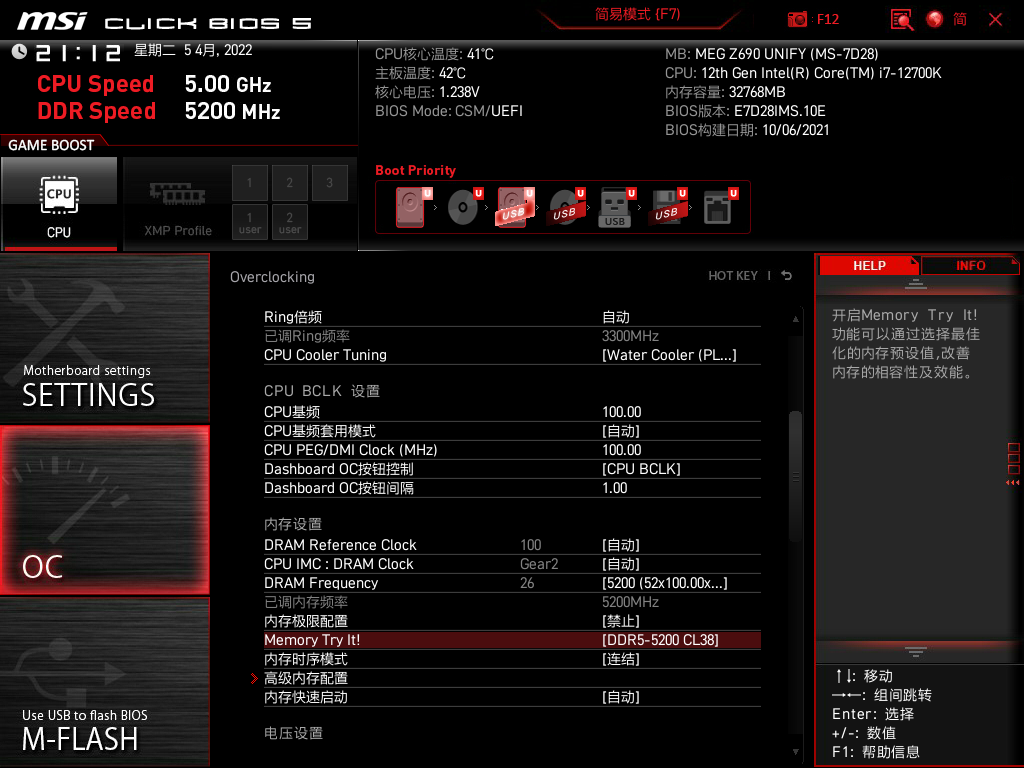Viewport: 1024px width, 768px height.
Task: Click the Boot Priority heading
Action: (415, 170)
